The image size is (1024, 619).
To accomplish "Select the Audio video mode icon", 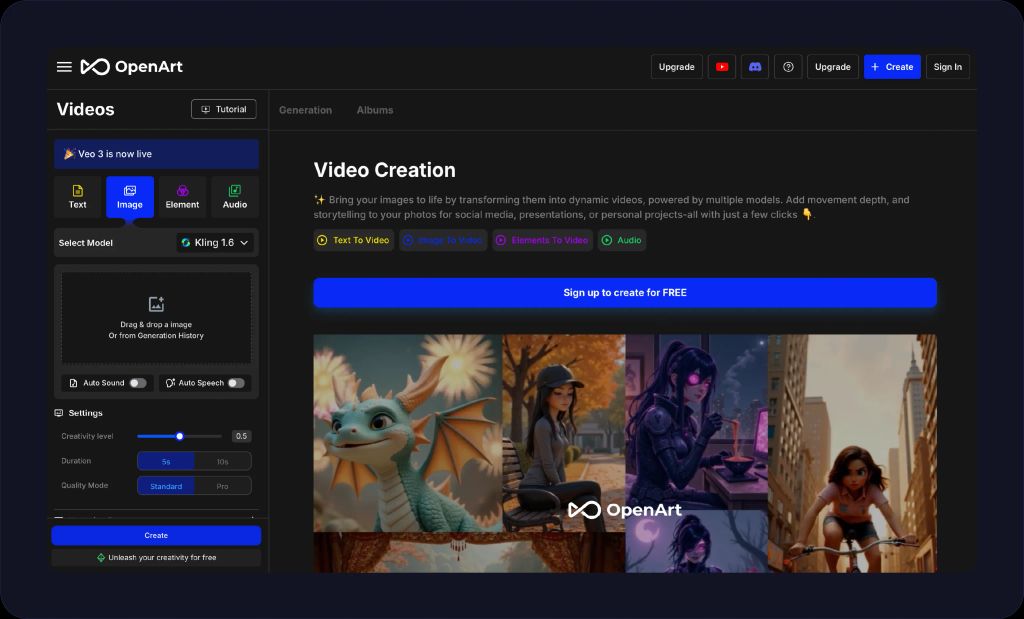I will (235, 196).
